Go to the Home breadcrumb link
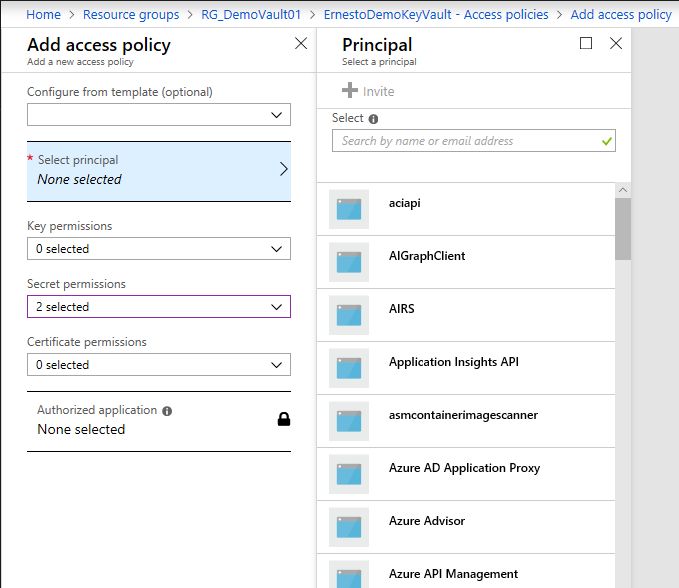The image size is (679, 588). (43, 14)
